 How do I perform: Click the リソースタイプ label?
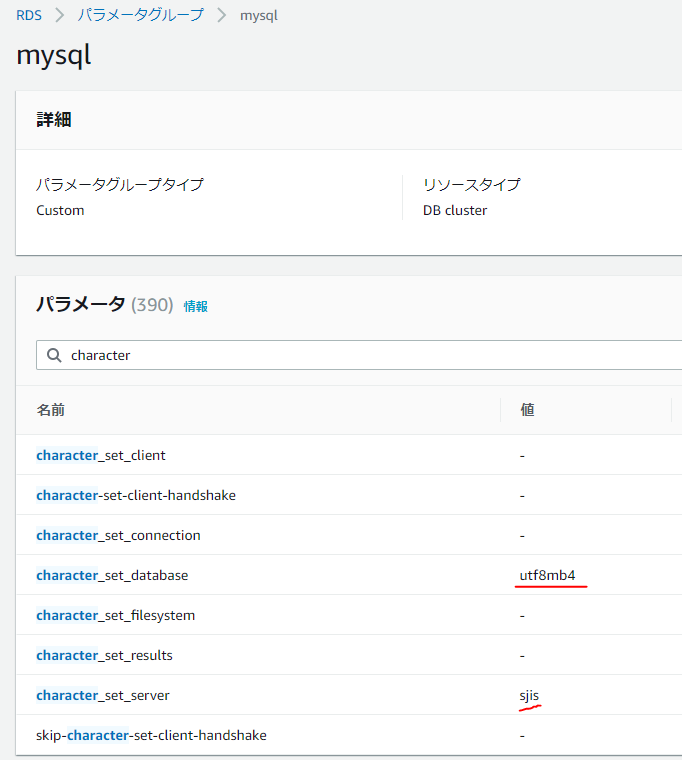point(472,184)
